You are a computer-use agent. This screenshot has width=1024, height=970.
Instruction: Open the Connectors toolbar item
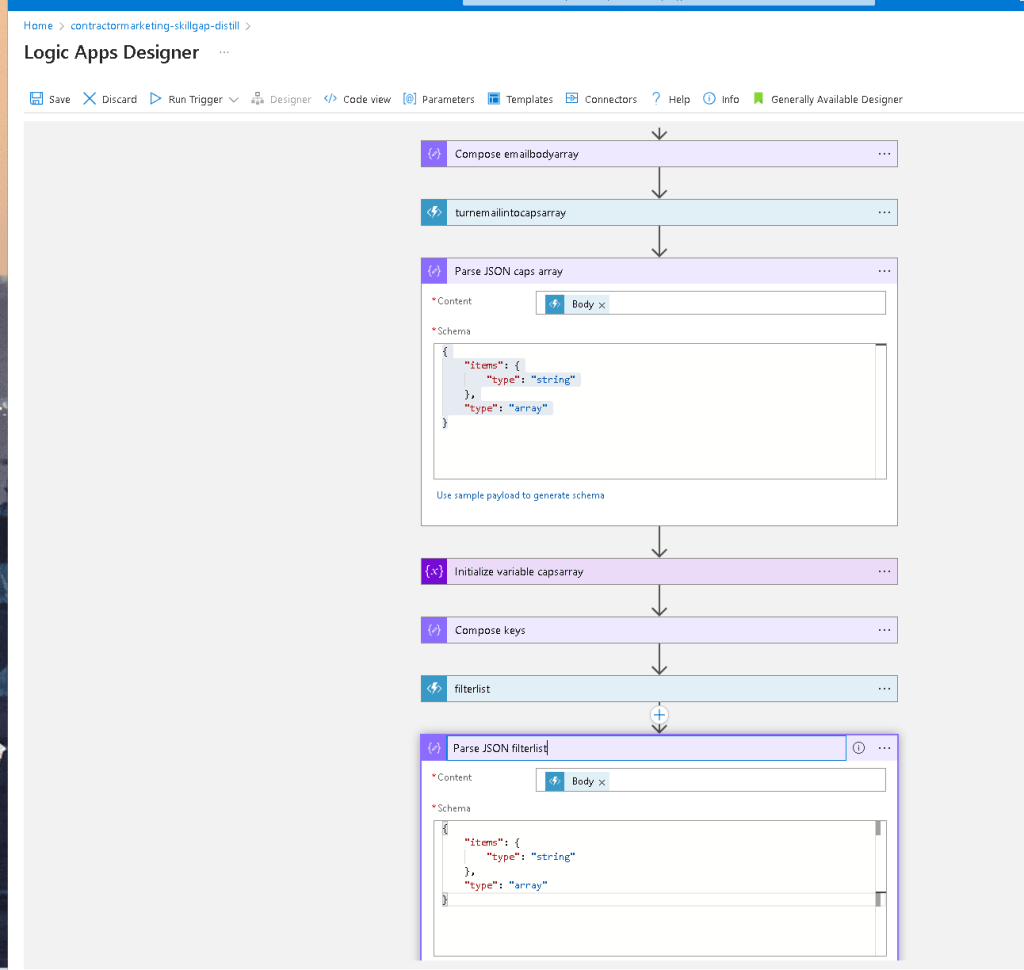click(x=601, y=99)
